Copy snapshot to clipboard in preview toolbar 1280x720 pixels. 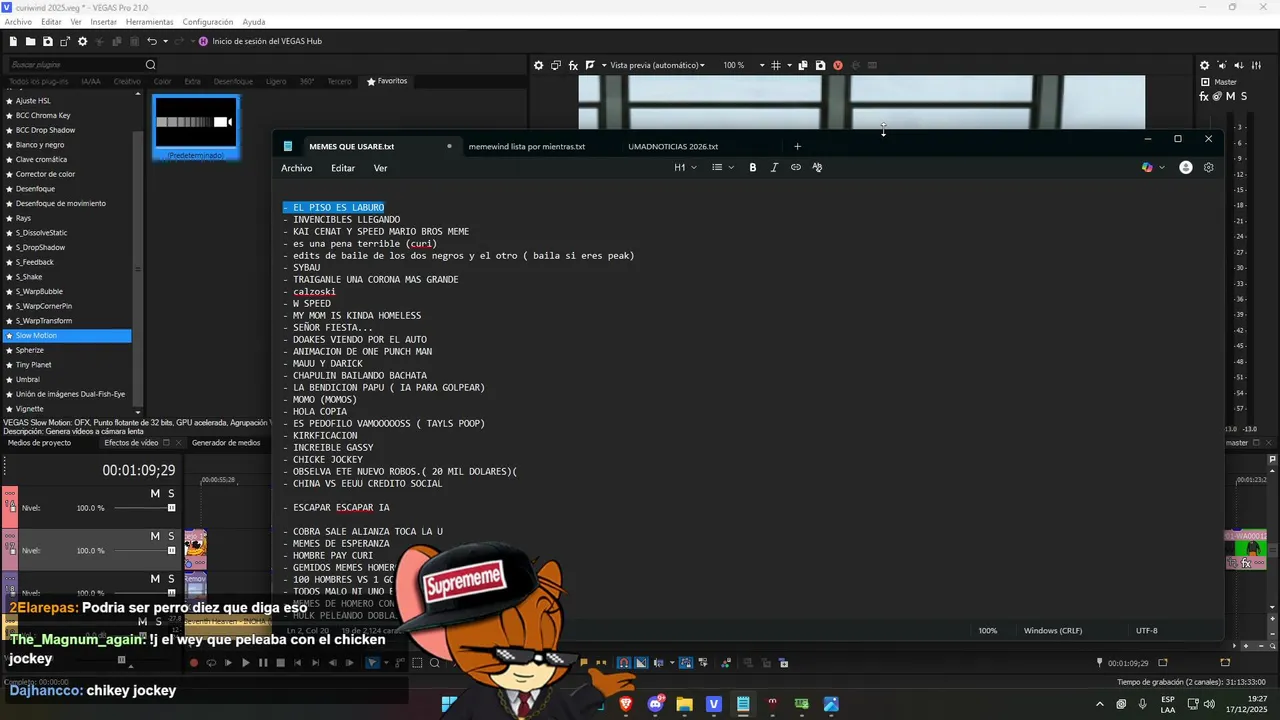click(803, 65)
